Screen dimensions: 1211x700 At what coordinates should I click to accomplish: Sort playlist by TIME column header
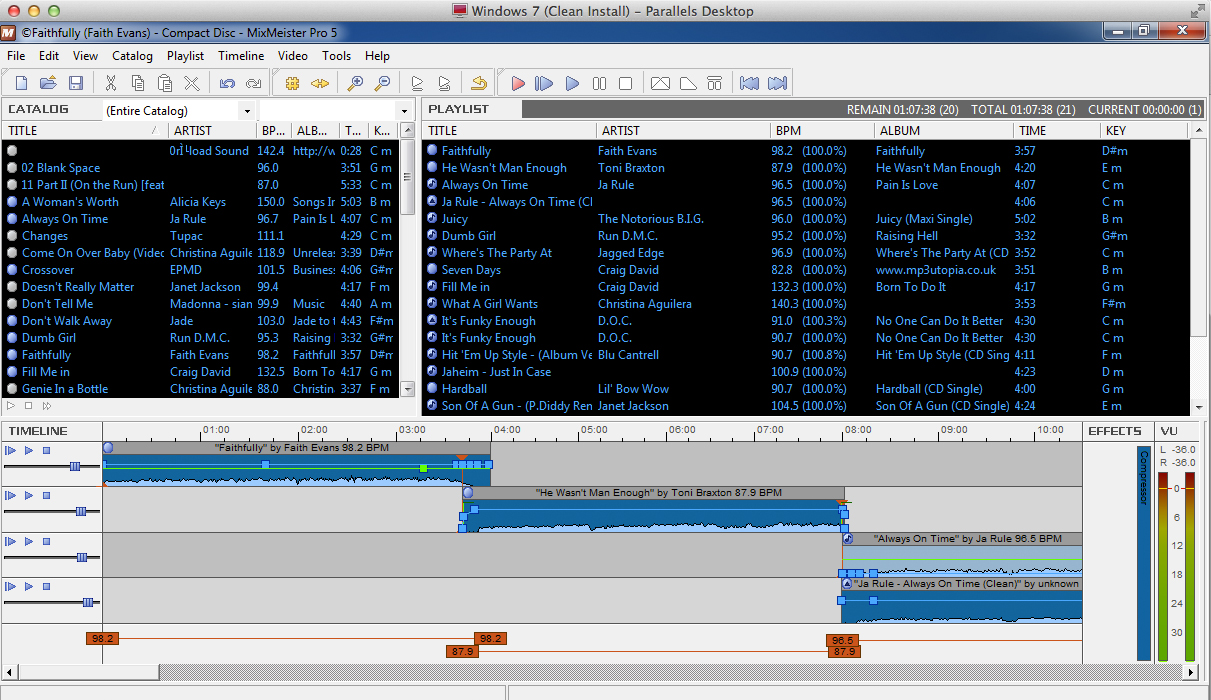[1056, 130]
